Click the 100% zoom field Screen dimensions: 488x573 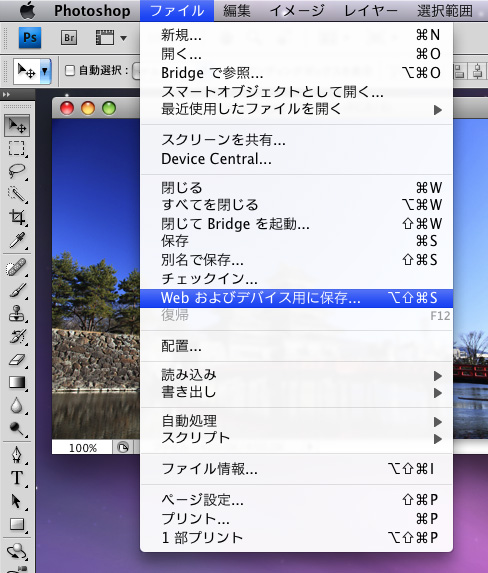(83, 448)
